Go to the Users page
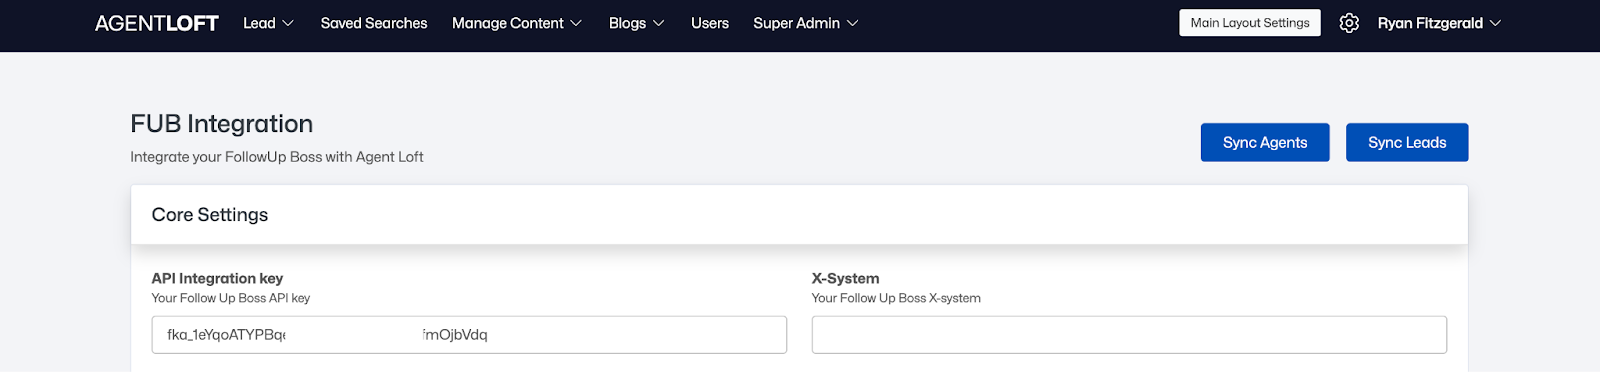The height and width of the screenshot is (372, 1600). pyautogui.click(x=710, y=23)
